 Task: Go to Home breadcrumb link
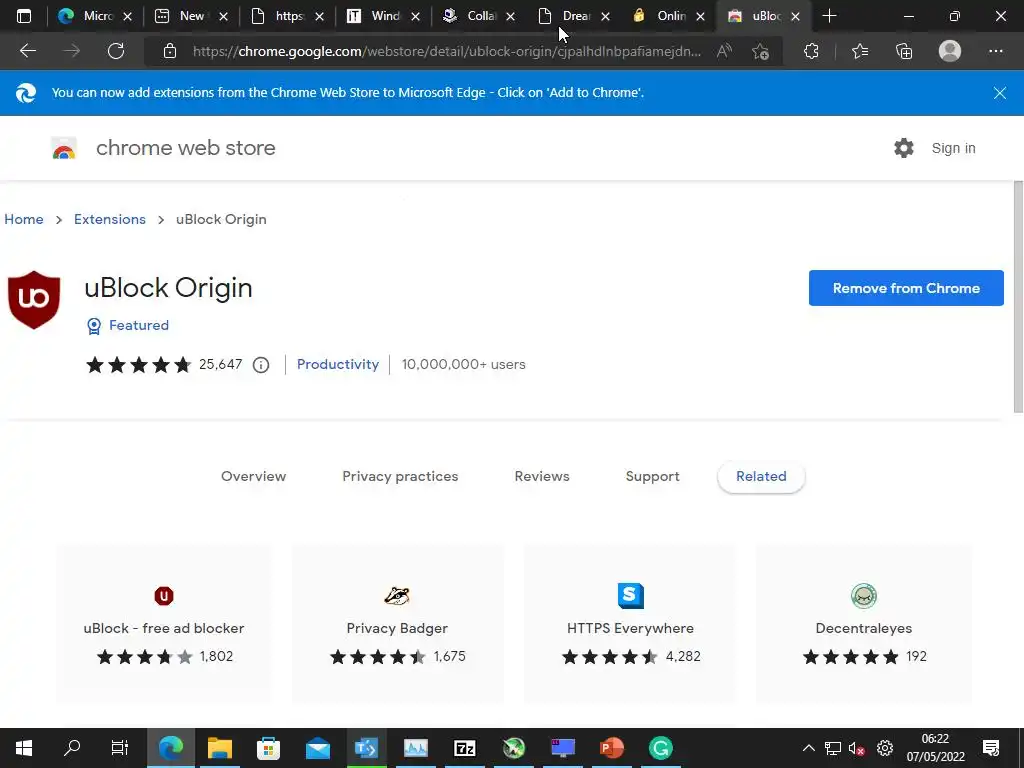click(24, 219)
